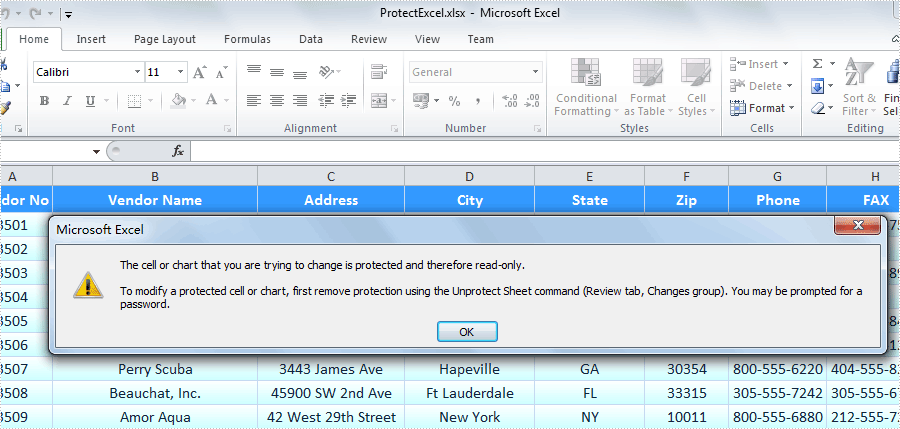
Task: Open the Name Box dropdown arrow
Action: 96,152
